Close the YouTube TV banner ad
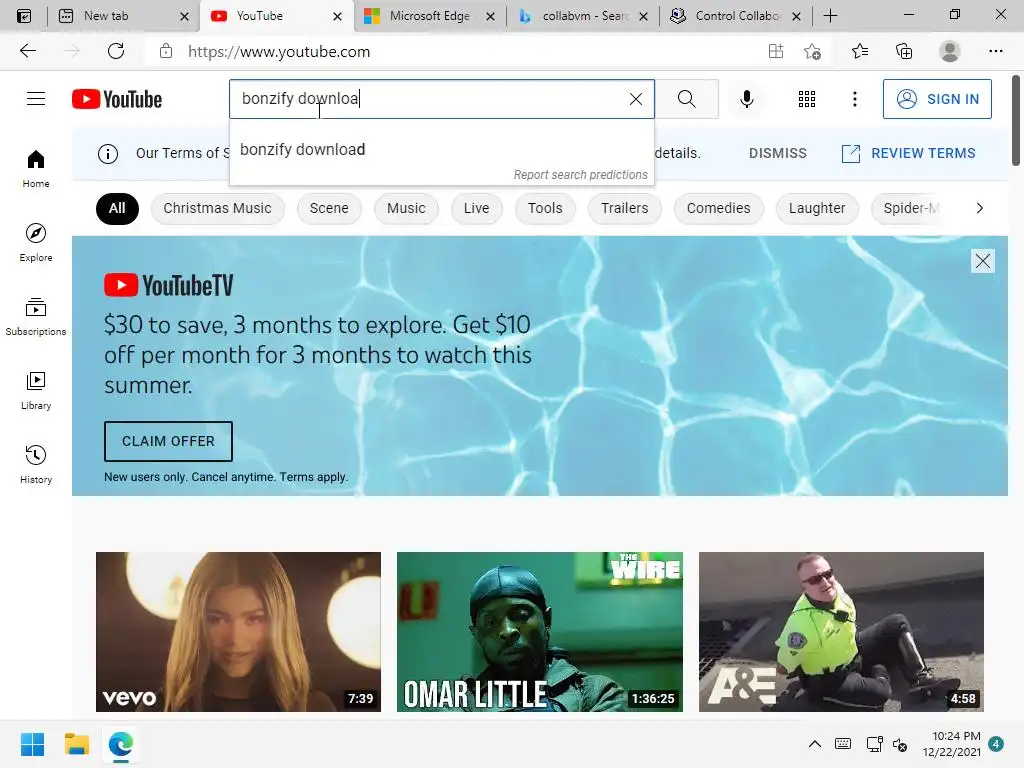Screen dimensions: 1024x768 pyautogui.click(x=982, y=261)
